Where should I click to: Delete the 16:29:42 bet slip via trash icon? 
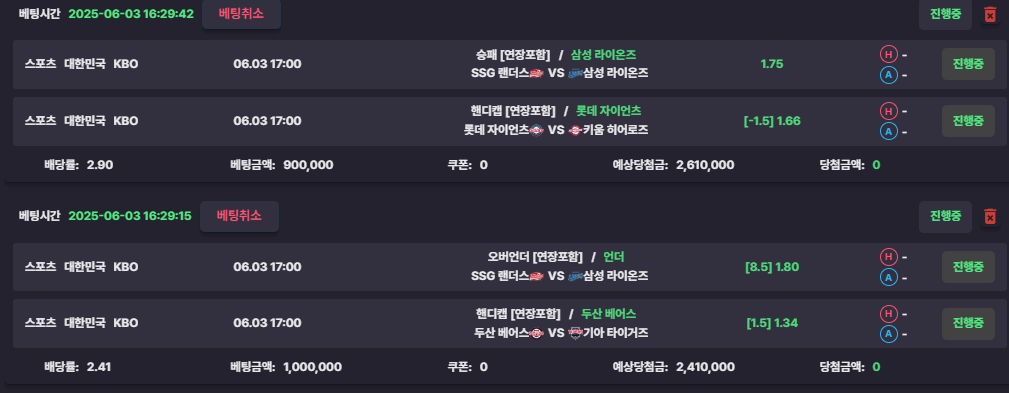click(x=990, y=14)
